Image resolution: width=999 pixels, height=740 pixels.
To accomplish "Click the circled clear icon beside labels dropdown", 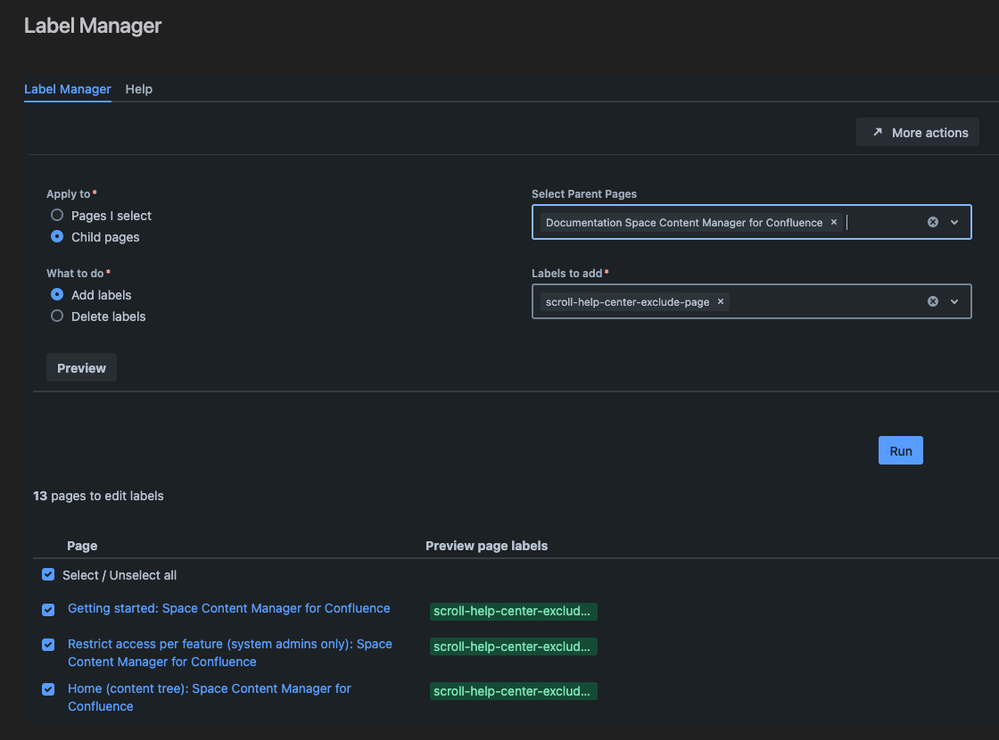I will [x=932, y=300].
